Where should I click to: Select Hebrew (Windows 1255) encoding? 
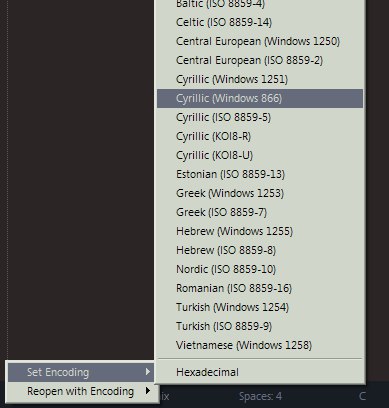(260, 231)
